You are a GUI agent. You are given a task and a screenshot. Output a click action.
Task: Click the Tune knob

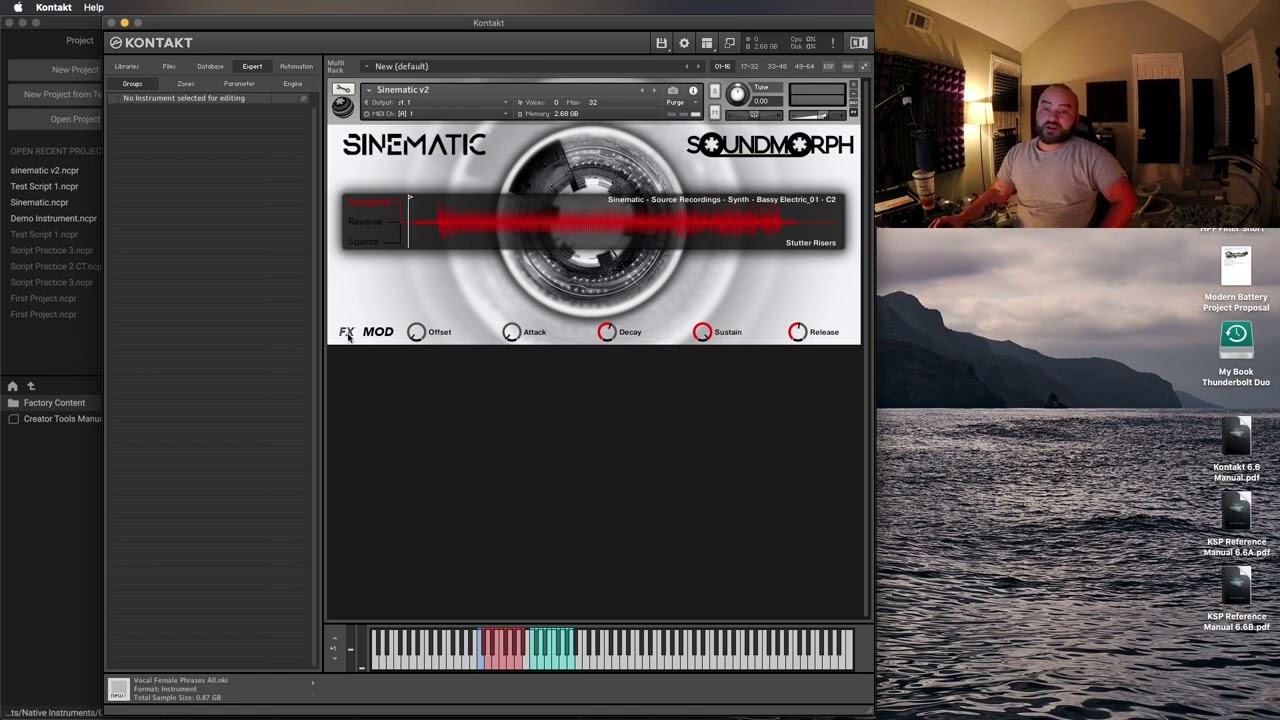[737, 94]
